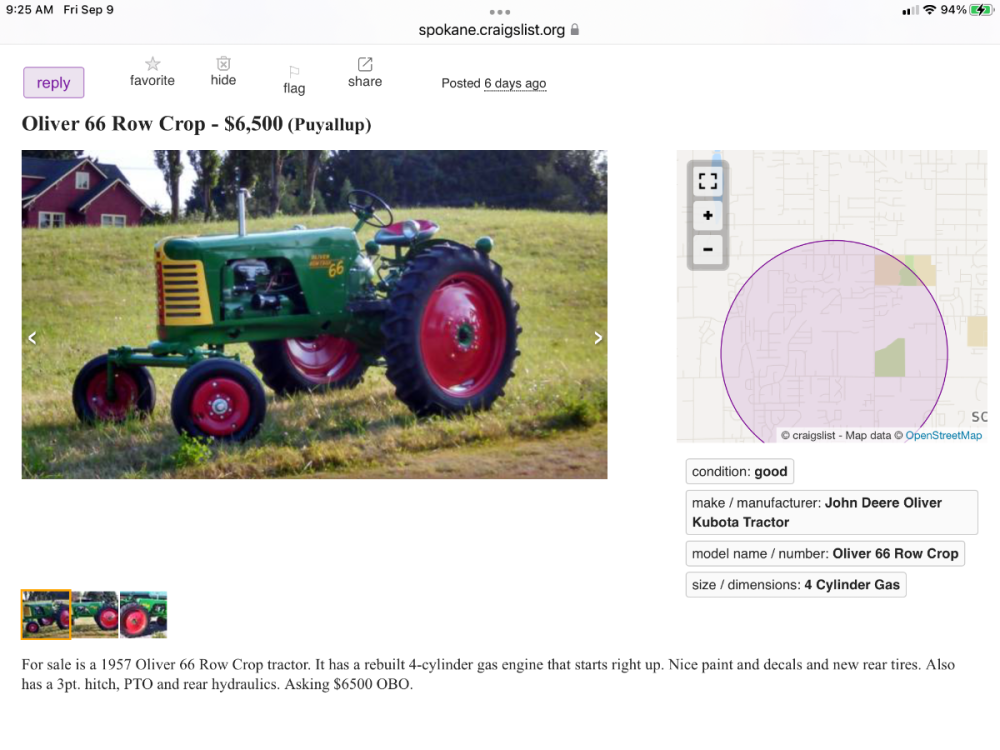The image size is (1000, 750).
Task: Flag this Oliver tractor listing
Action: point(294,72)
